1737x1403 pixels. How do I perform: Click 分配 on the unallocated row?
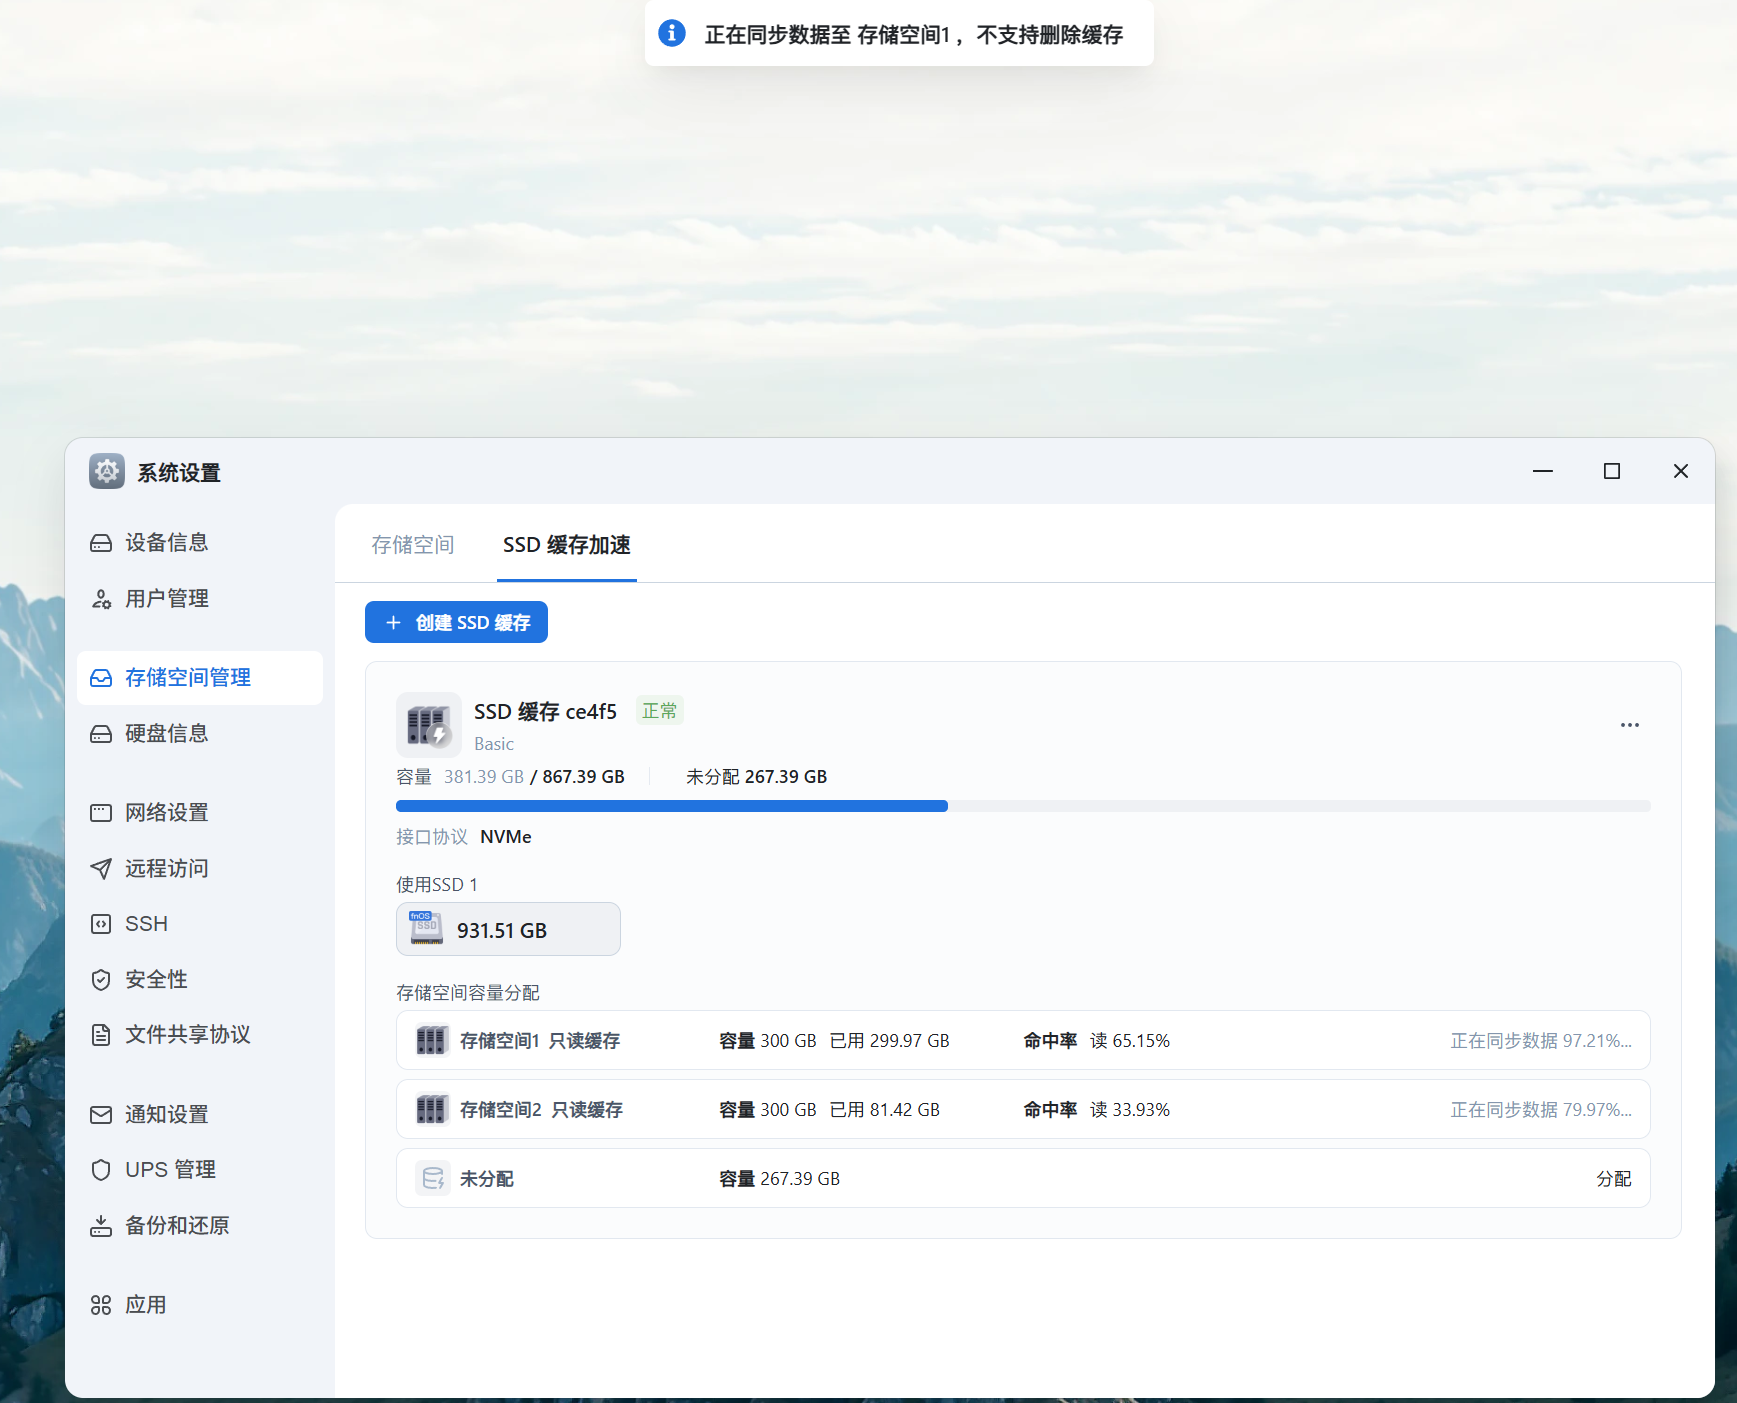pos(1614,1179)
